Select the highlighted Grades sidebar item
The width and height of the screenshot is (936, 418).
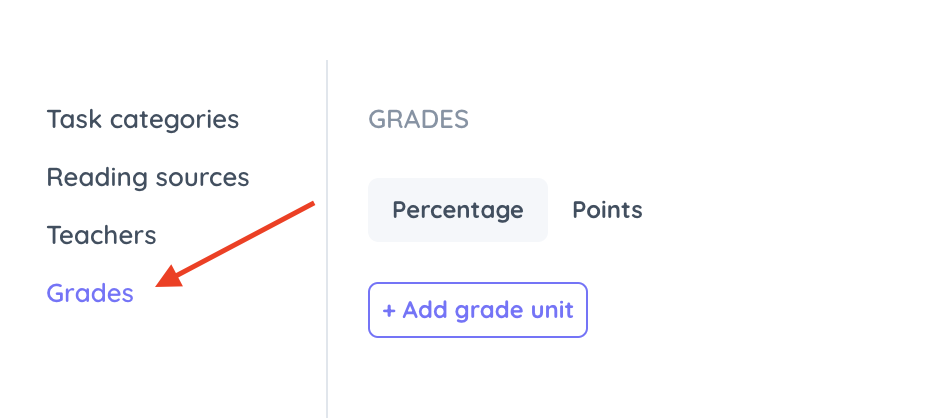point(90,293)
